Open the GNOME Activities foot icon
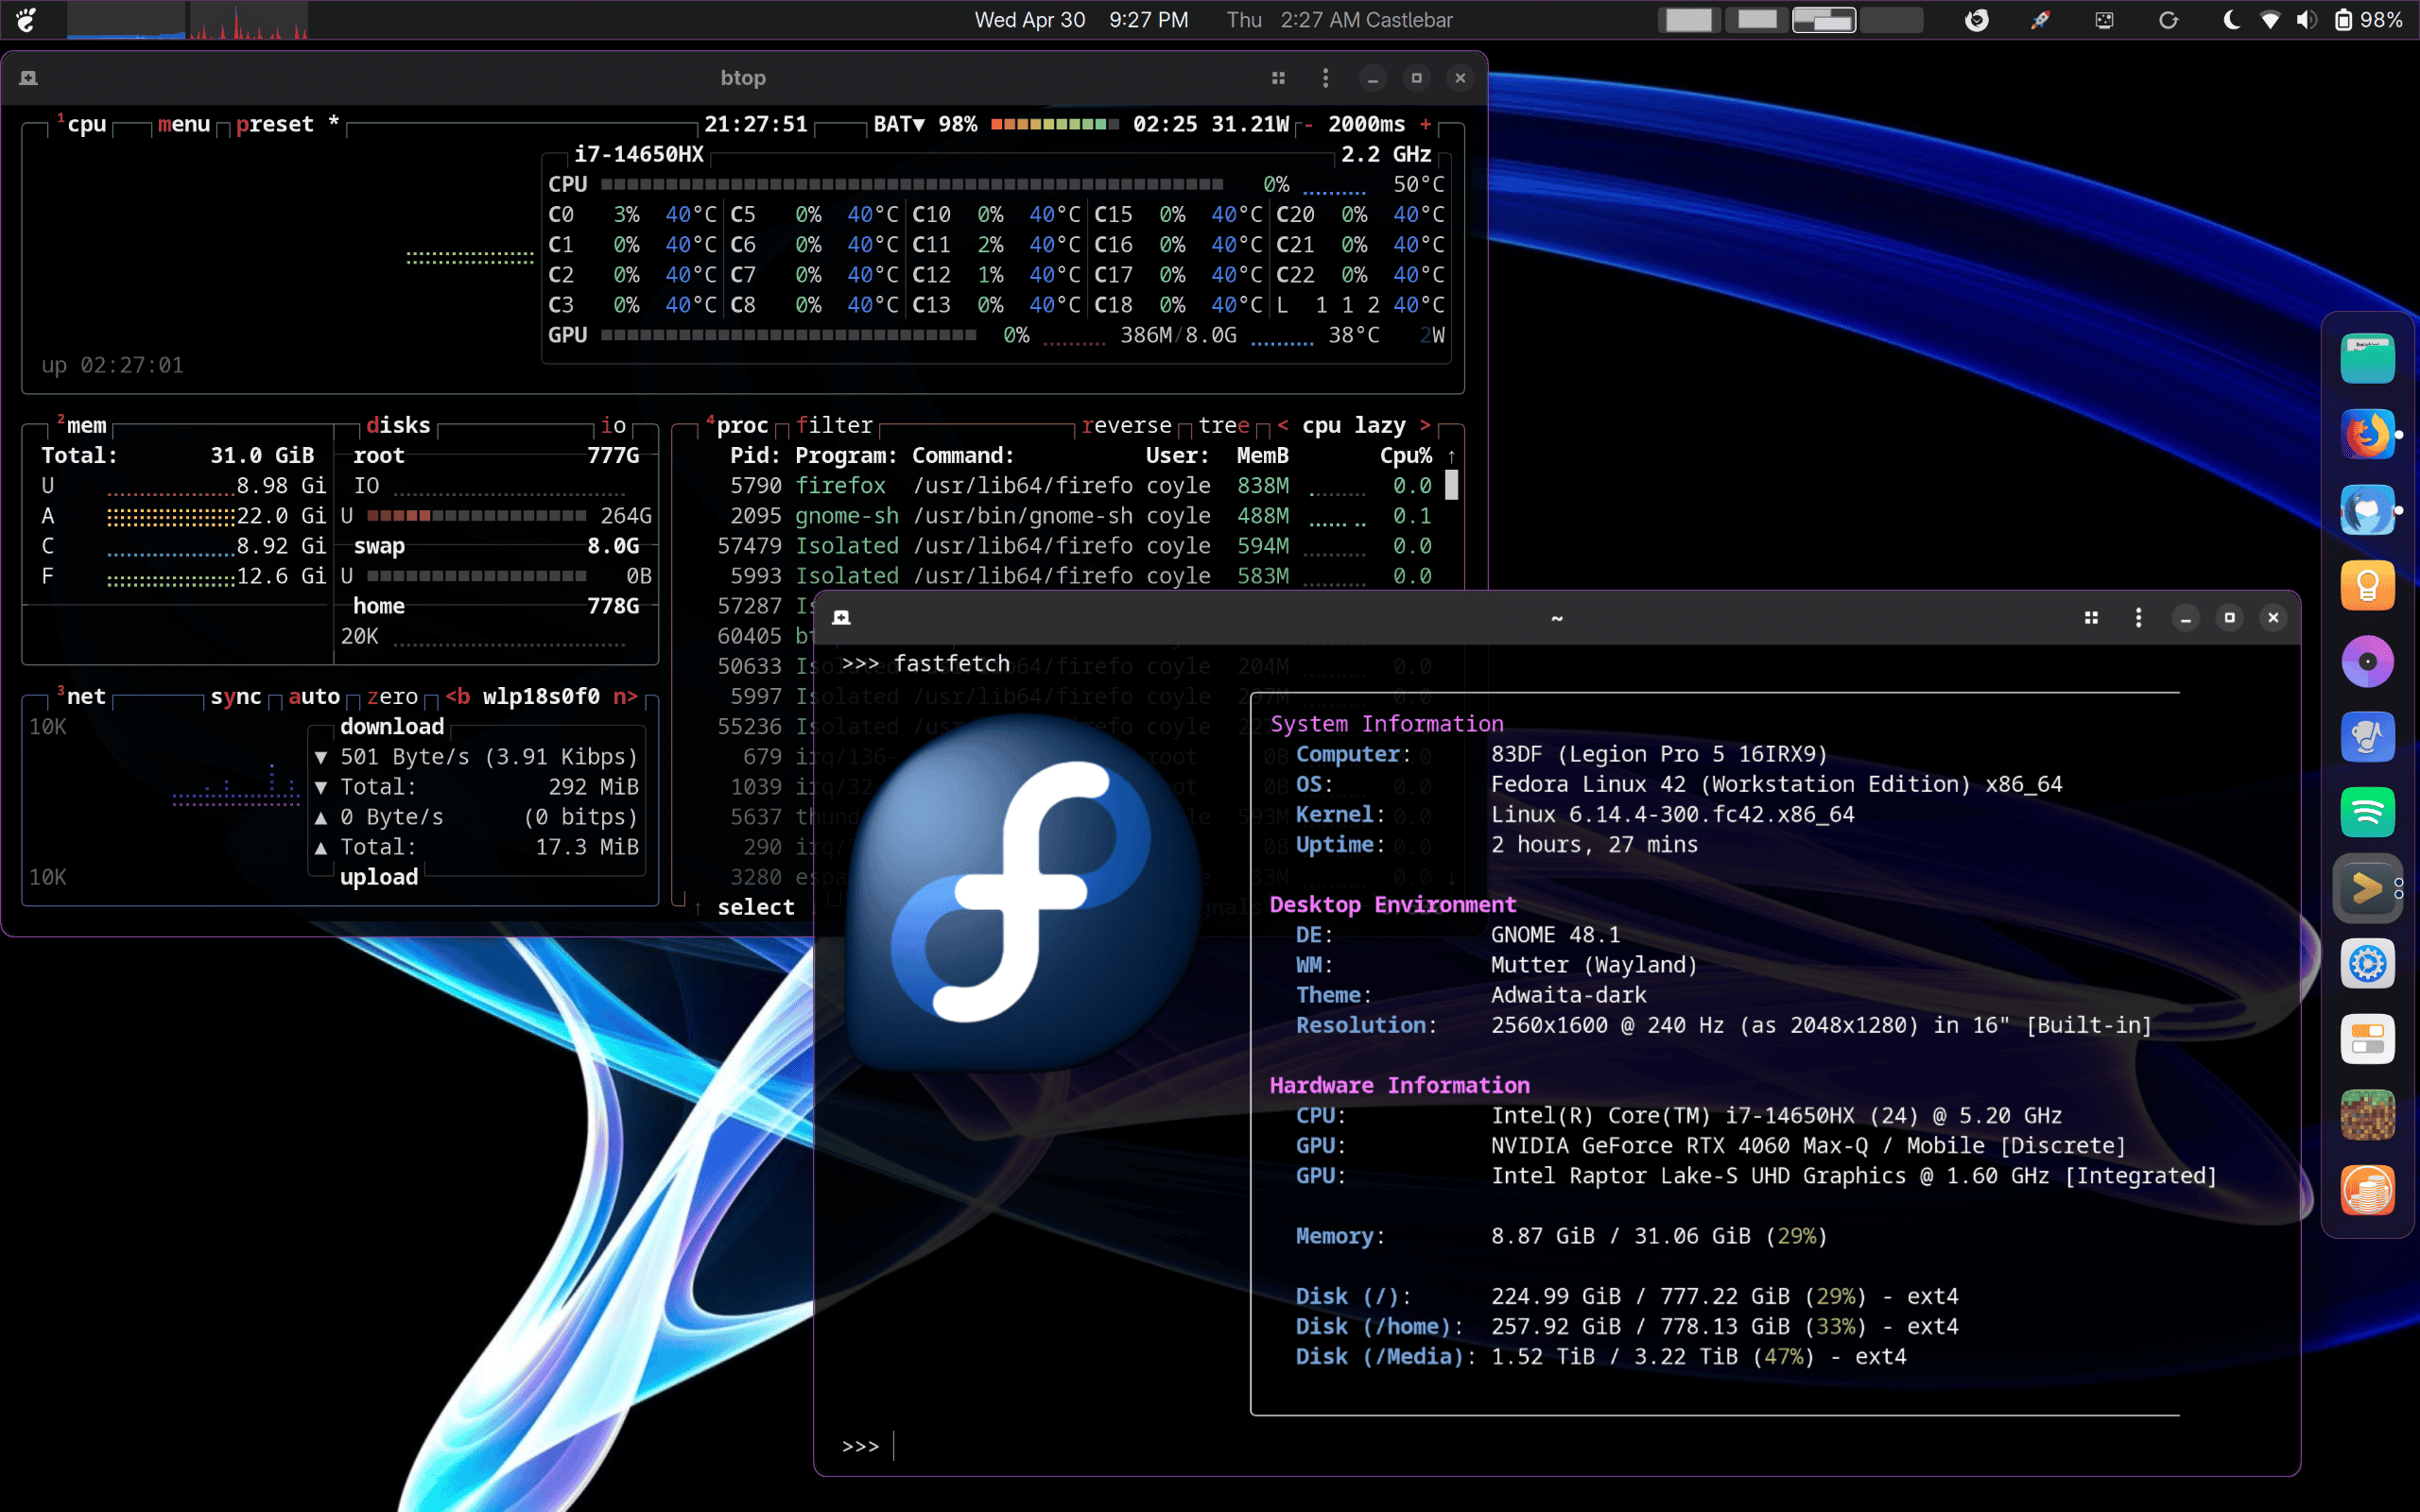 [27, 20]
